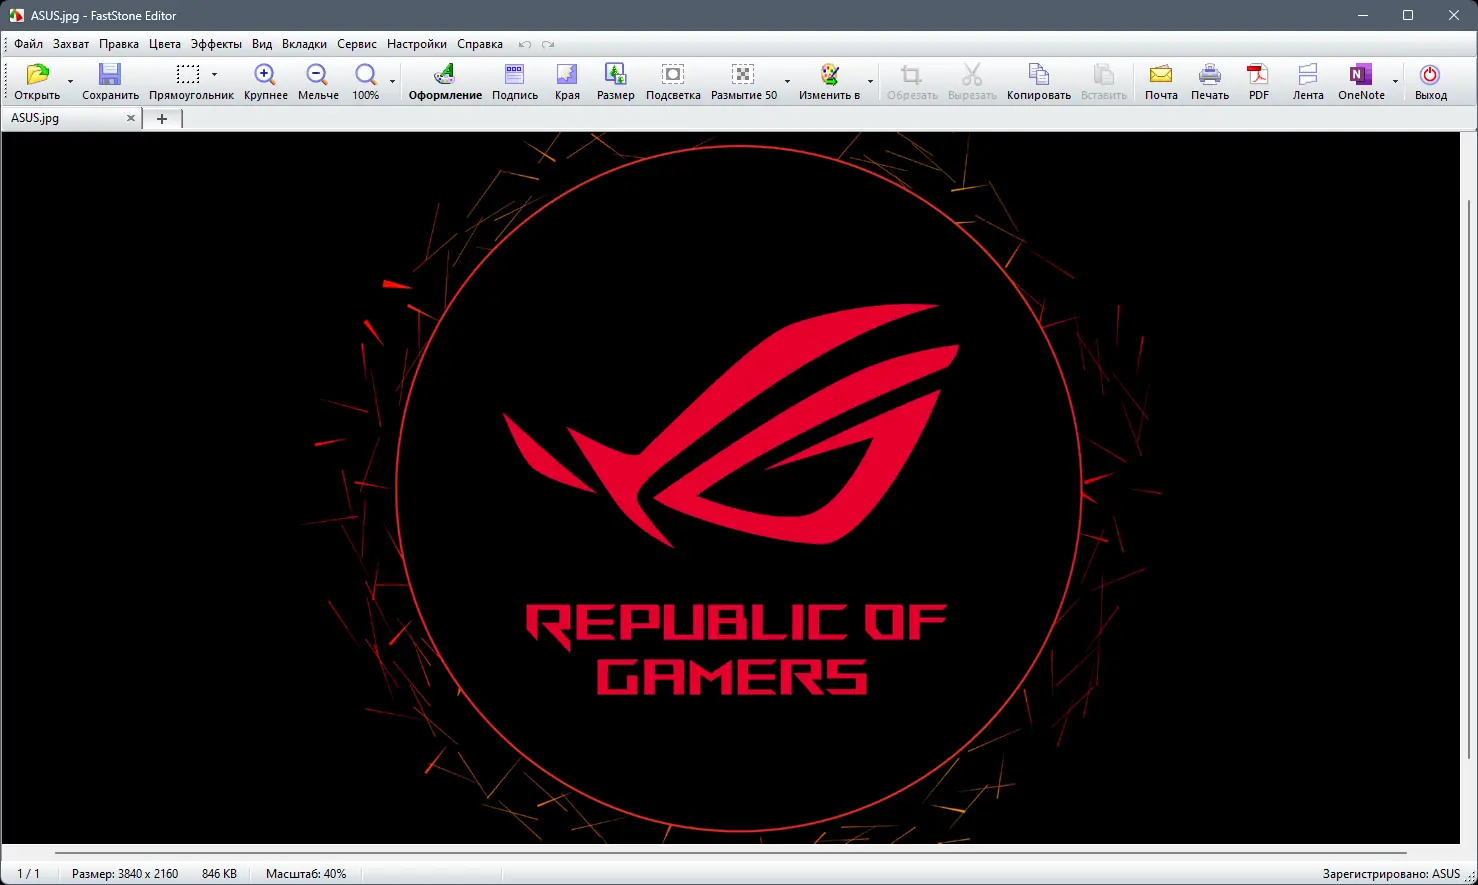Open the Размер resize tool
The image size is (1478, 885).
[x=616, y=81]
